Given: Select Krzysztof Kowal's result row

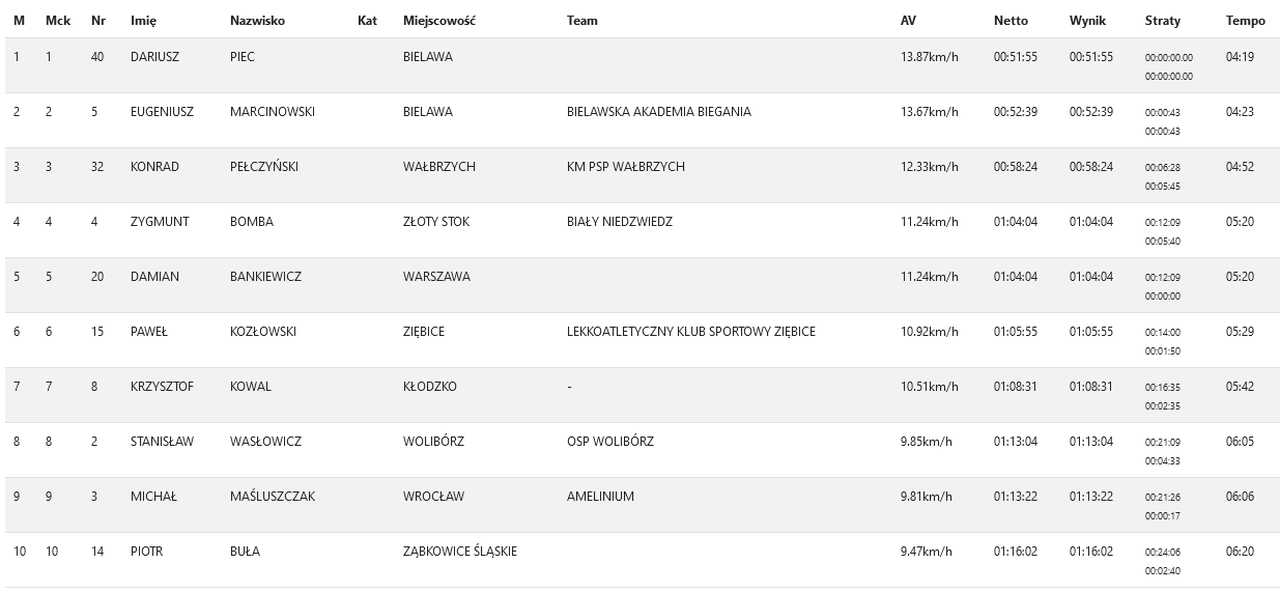Looking at the screenshot, I should 640,396.
